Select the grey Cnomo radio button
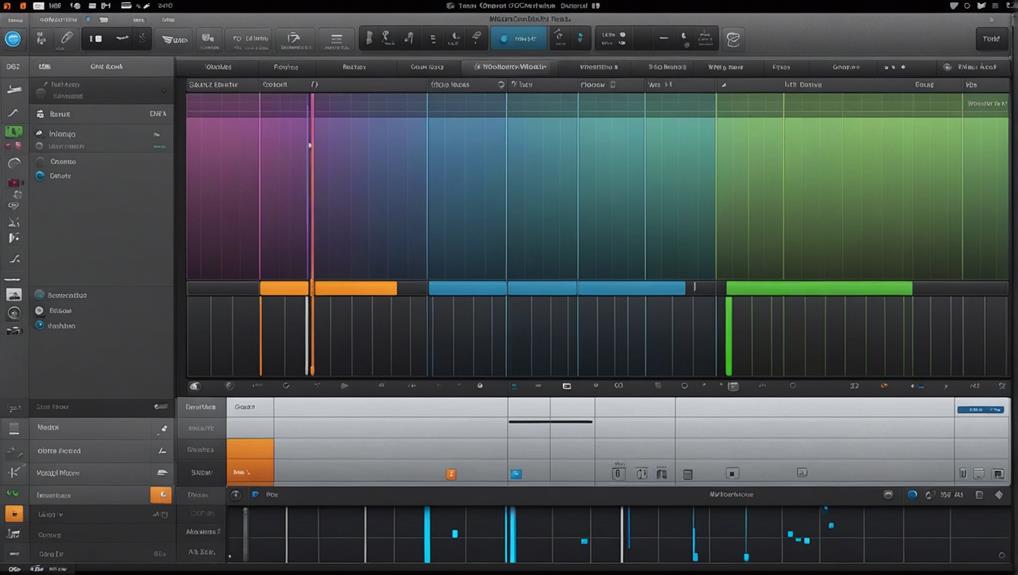This screenshot has height=575, width=1018. pyautogui.click(x=40, y=161)
